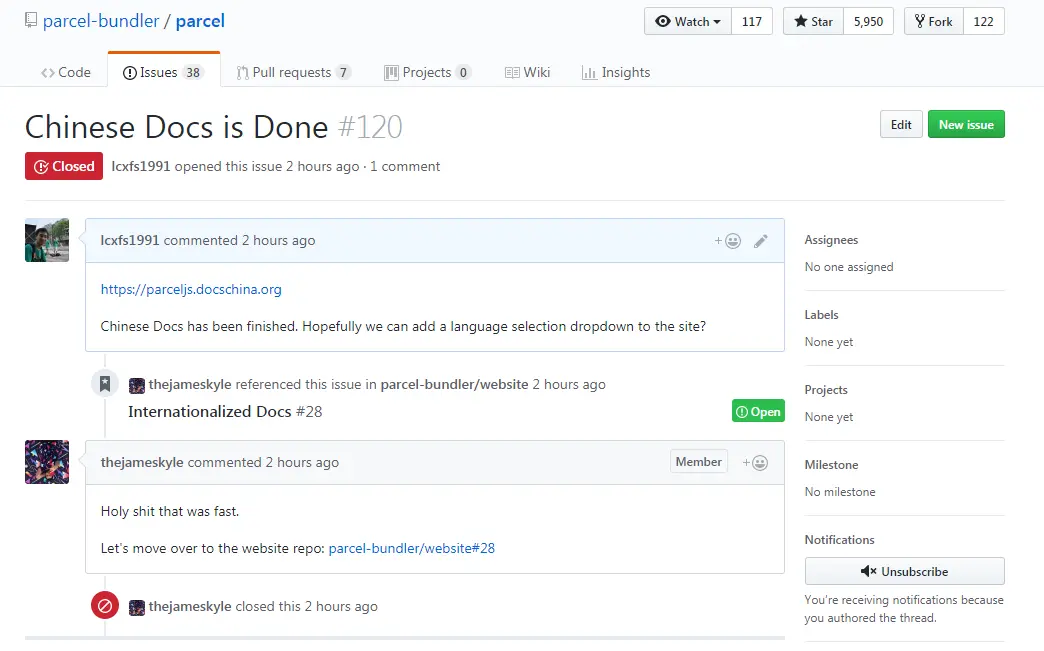Image resolution: width=1044 pixels, height=651 pixels.
Task: Click thejameskyle small avatar in closed event
Action: pyautogui.click(x=136, y=608)
